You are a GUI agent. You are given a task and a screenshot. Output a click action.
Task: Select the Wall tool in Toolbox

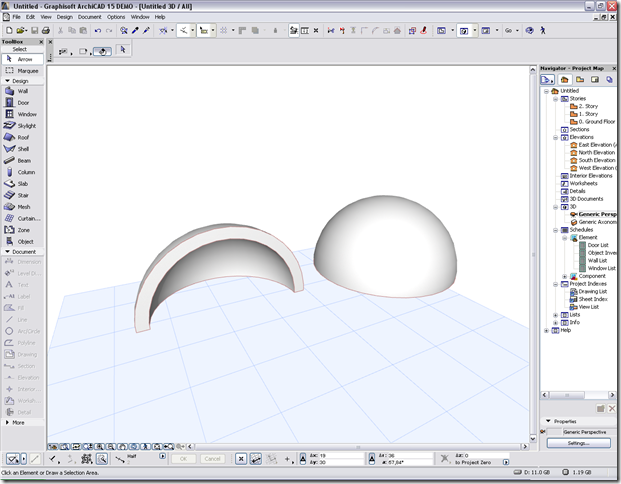tap(22, 91)
